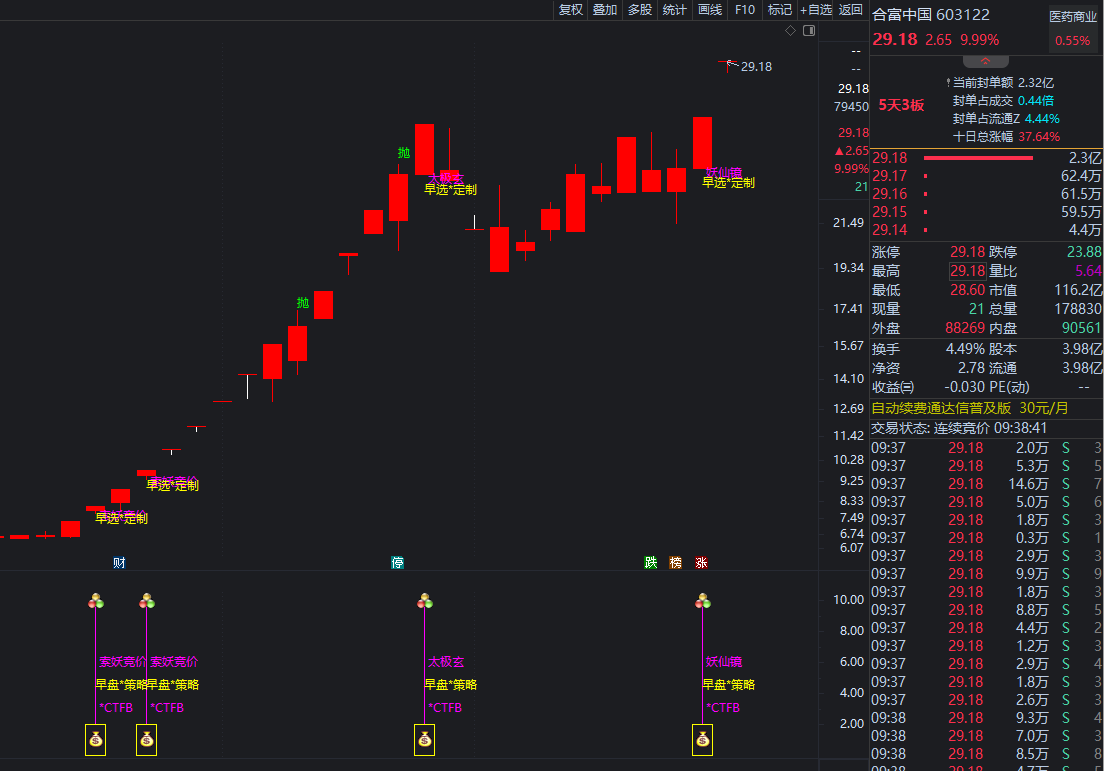Click the red 涨 marker icon

(x=702, y=563)
